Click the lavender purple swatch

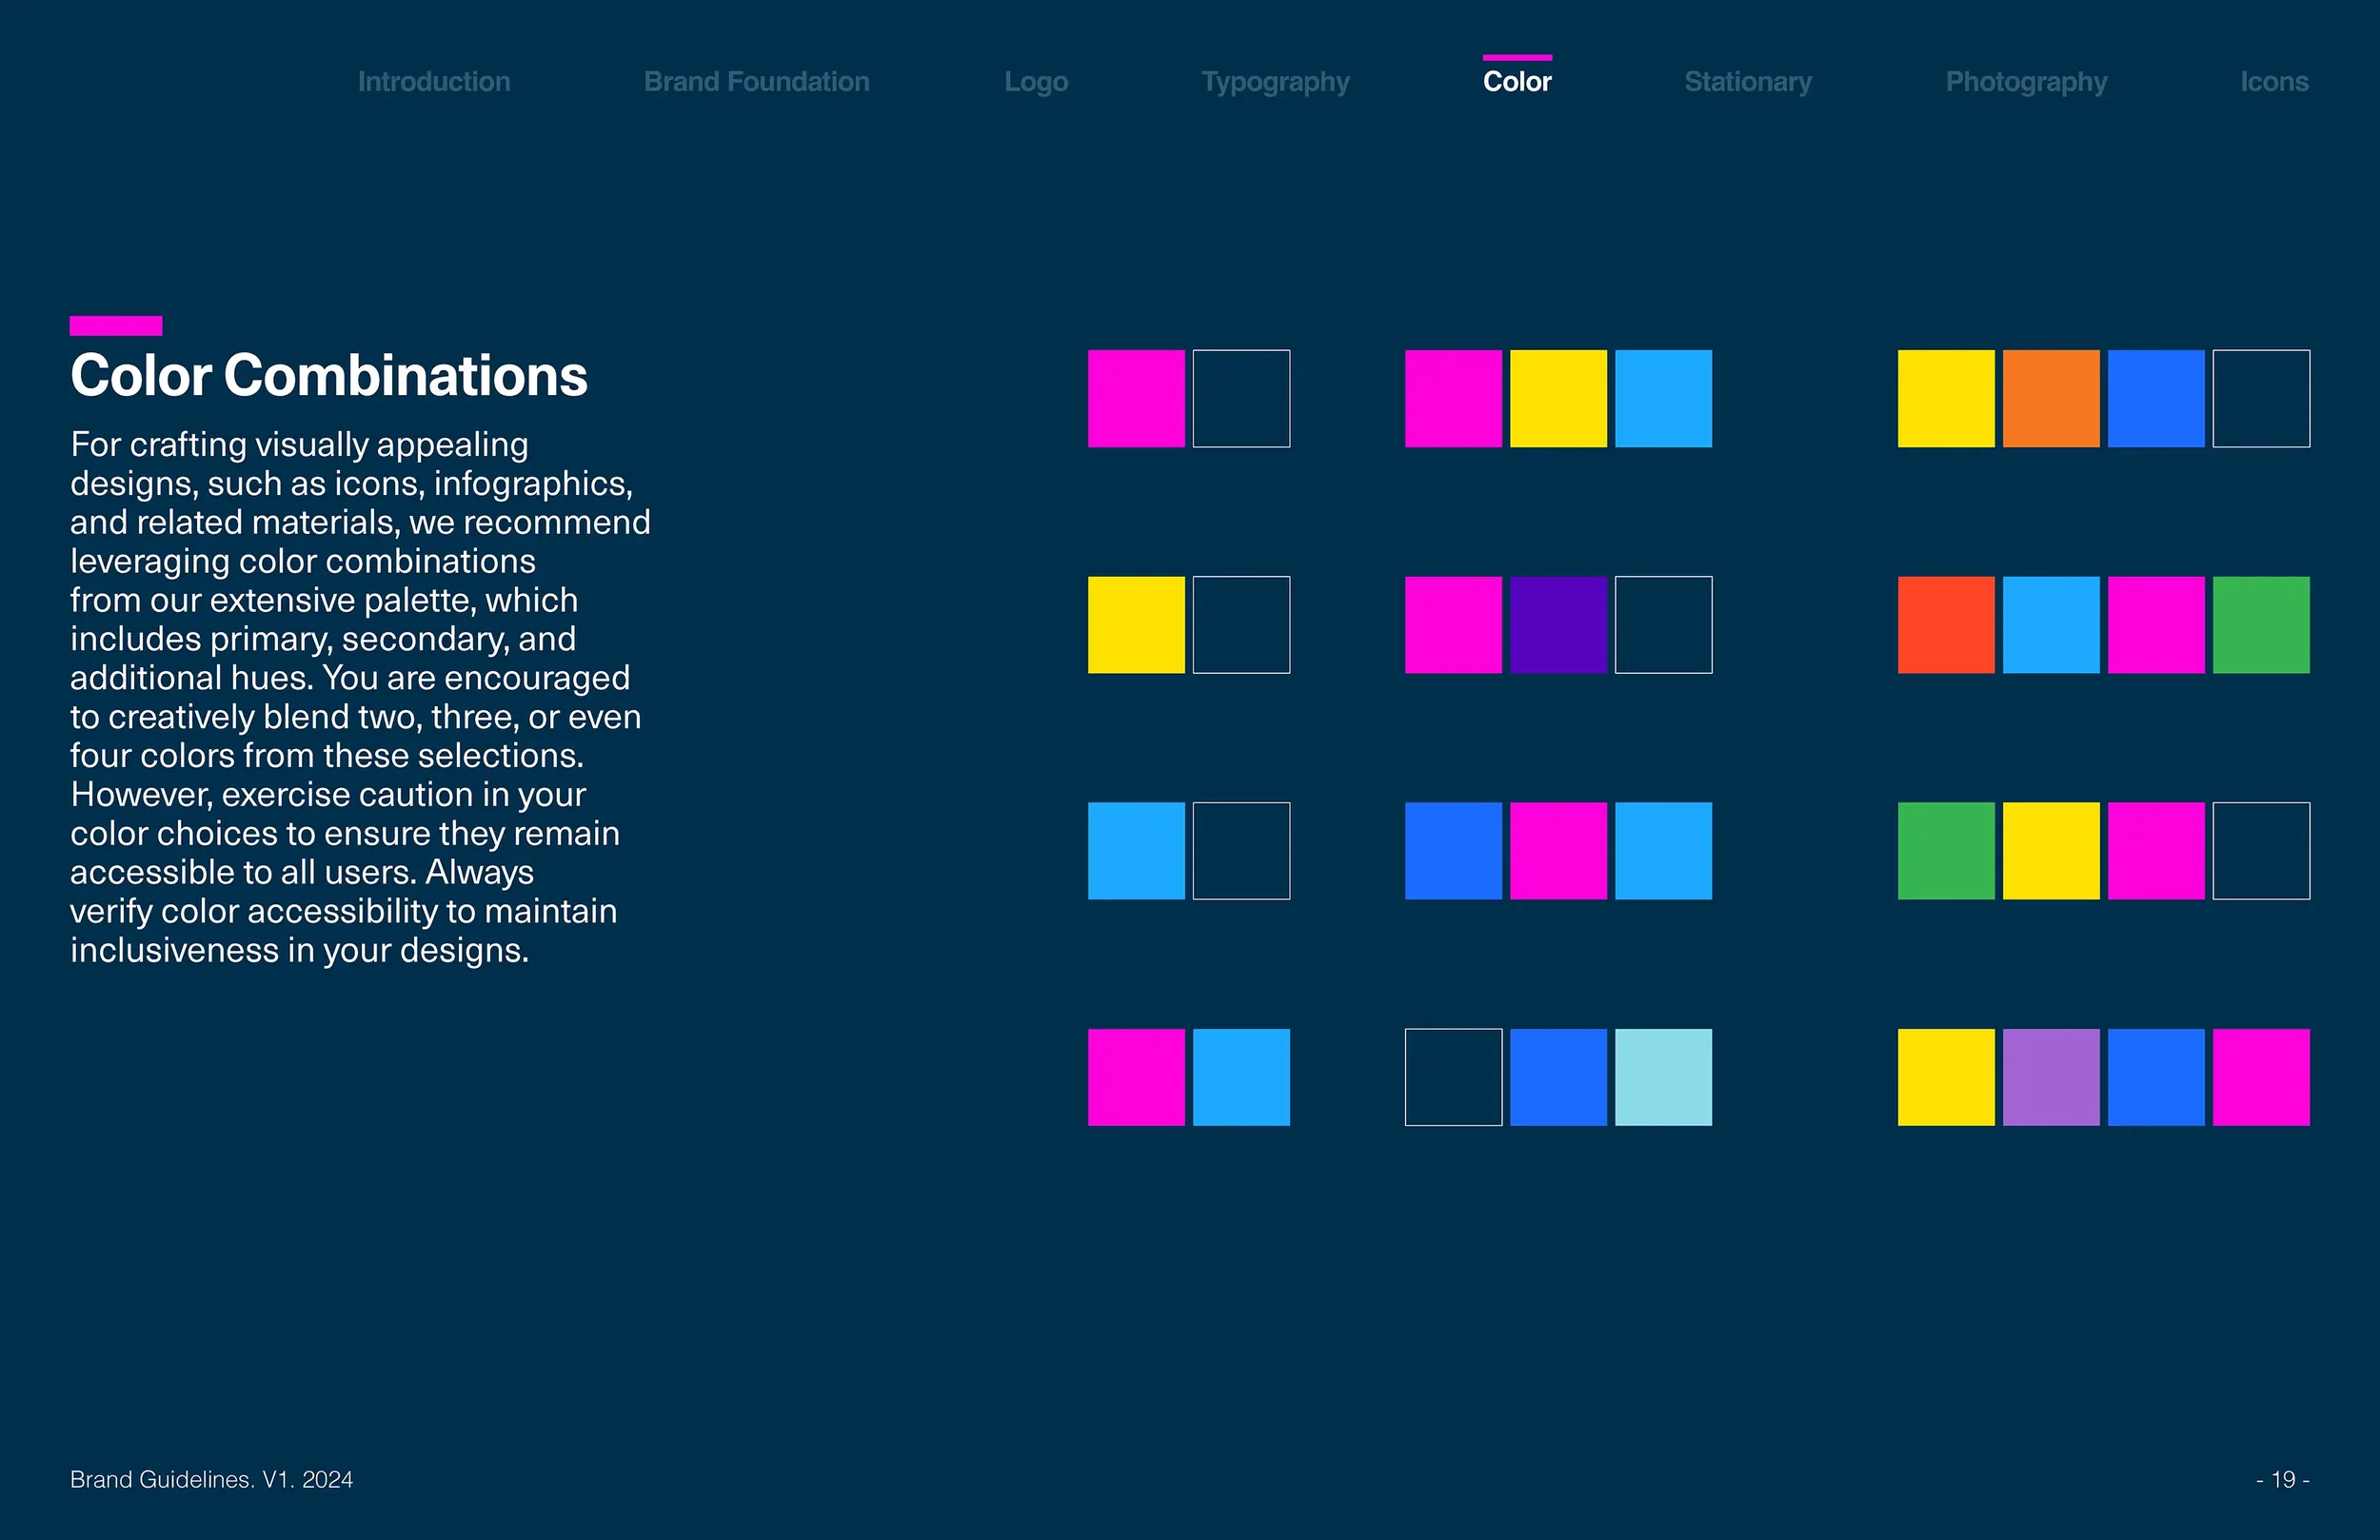(2051, 1077)
